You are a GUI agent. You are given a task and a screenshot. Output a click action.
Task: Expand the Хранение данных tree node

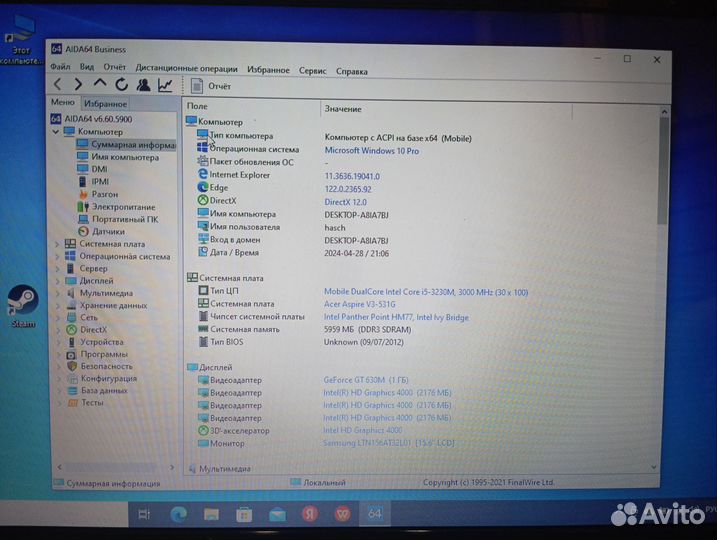pyautogui.click(x=57, y=305)
